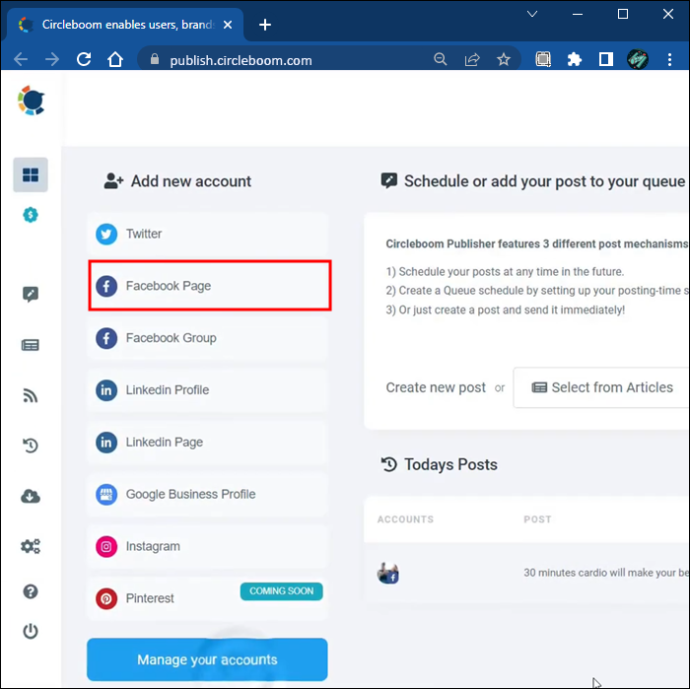Screen dimensions: 690x689
Task: Open the pricing dollar badge icon
Action: [30, 215]
